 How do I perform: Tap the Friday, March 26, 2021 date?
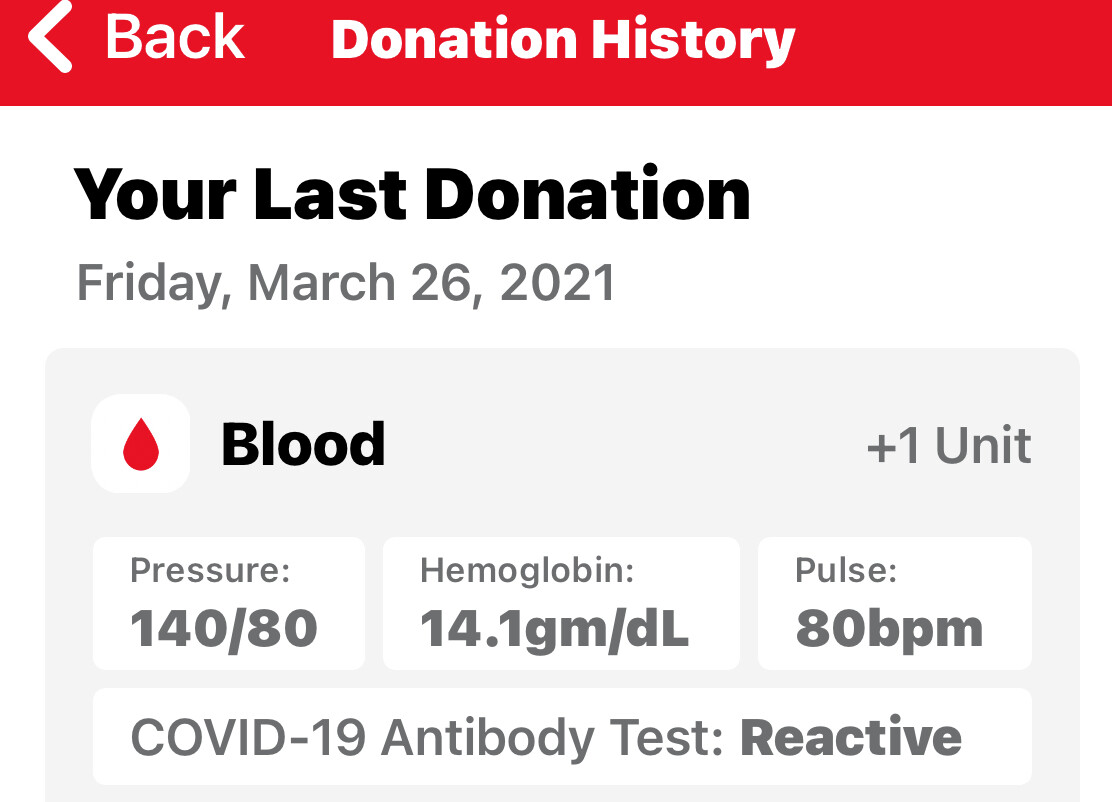tap(346, 283)
